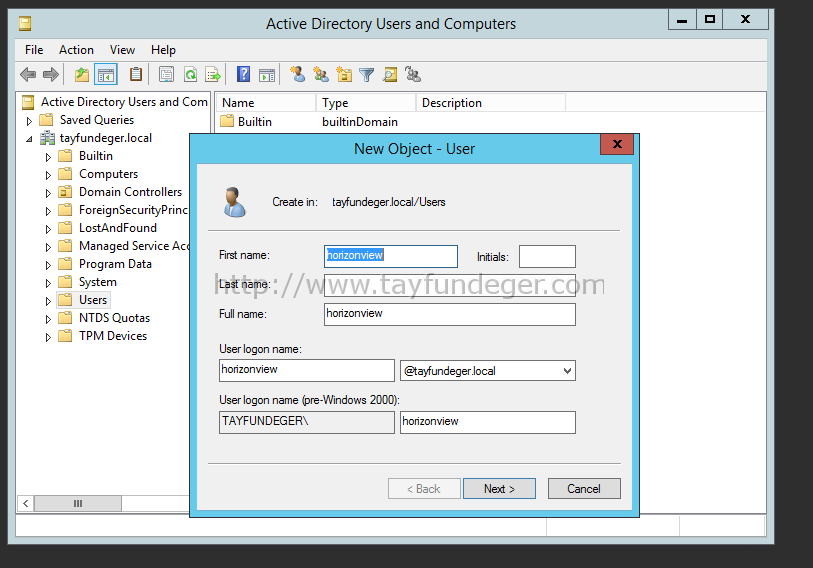Sort by Type column header
The width and height of the screenshot is (813, 568).
point(366,103)
